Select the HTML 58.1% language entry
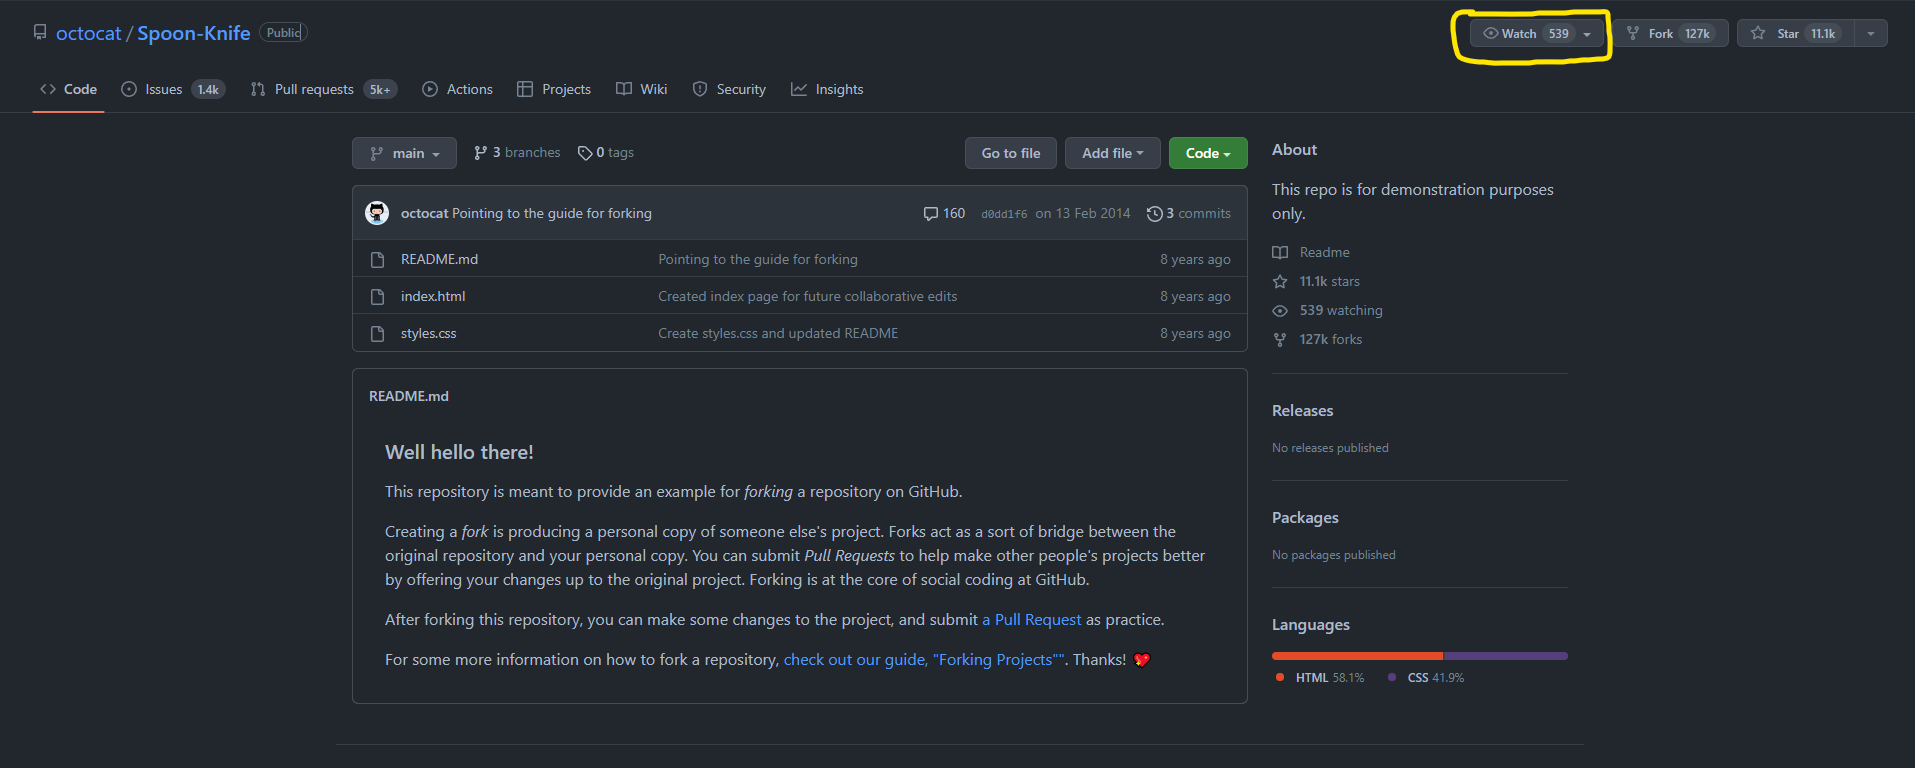 click(1320, 677)
